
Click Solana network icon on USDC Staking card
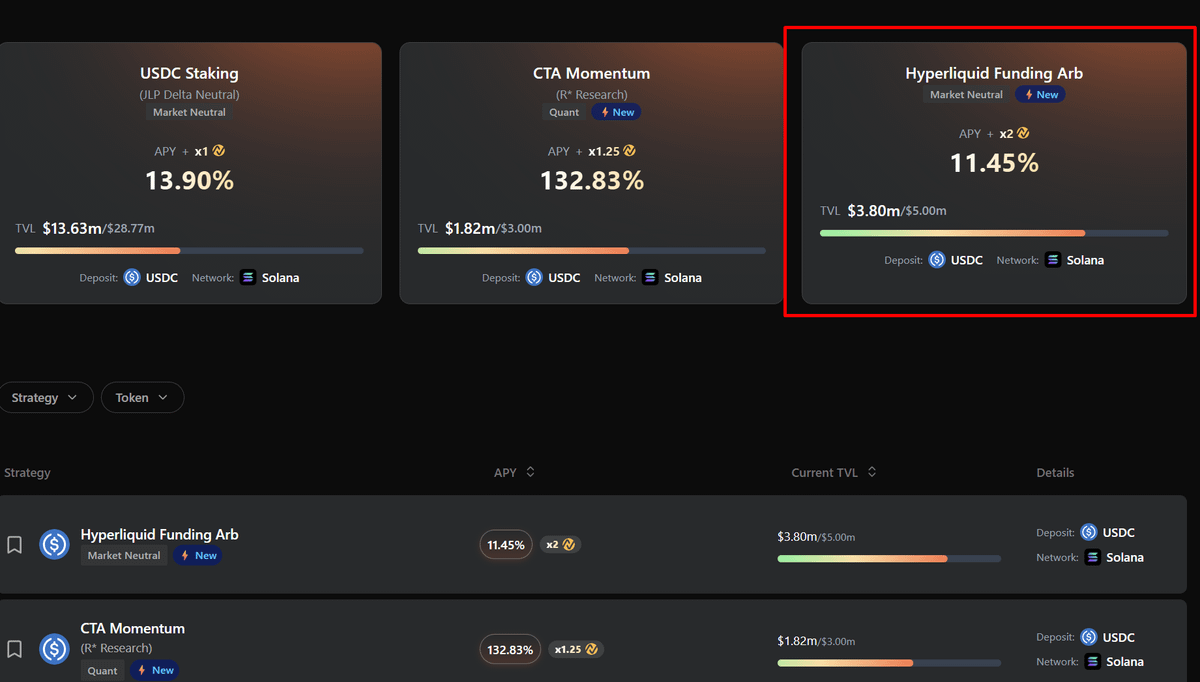click(x=248, y=277)
